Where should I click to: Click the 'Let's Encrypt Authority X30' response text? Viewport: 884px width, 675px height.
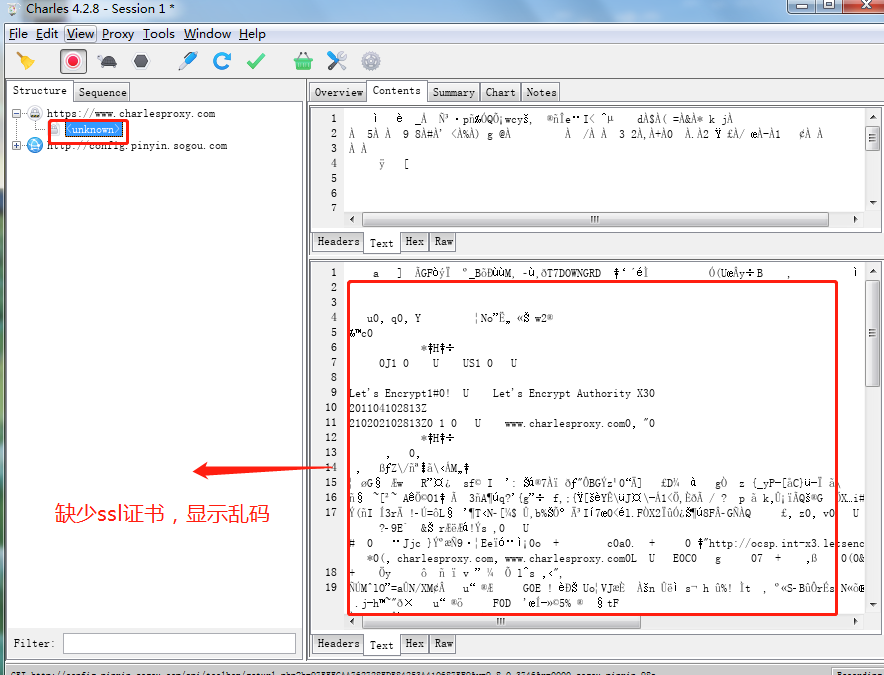(x=573, y=394)
